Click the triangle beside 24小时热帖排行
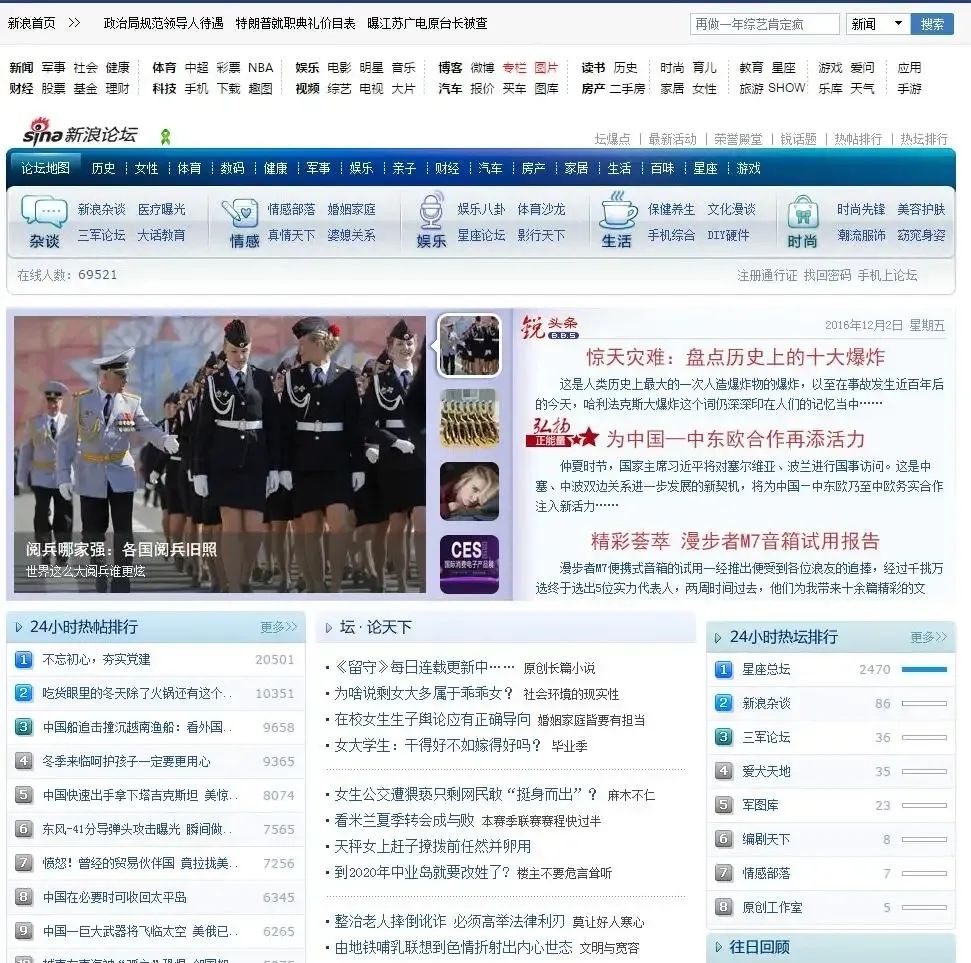Image resolution: width=971 pixels, height=963 pixels. point(19,627)
